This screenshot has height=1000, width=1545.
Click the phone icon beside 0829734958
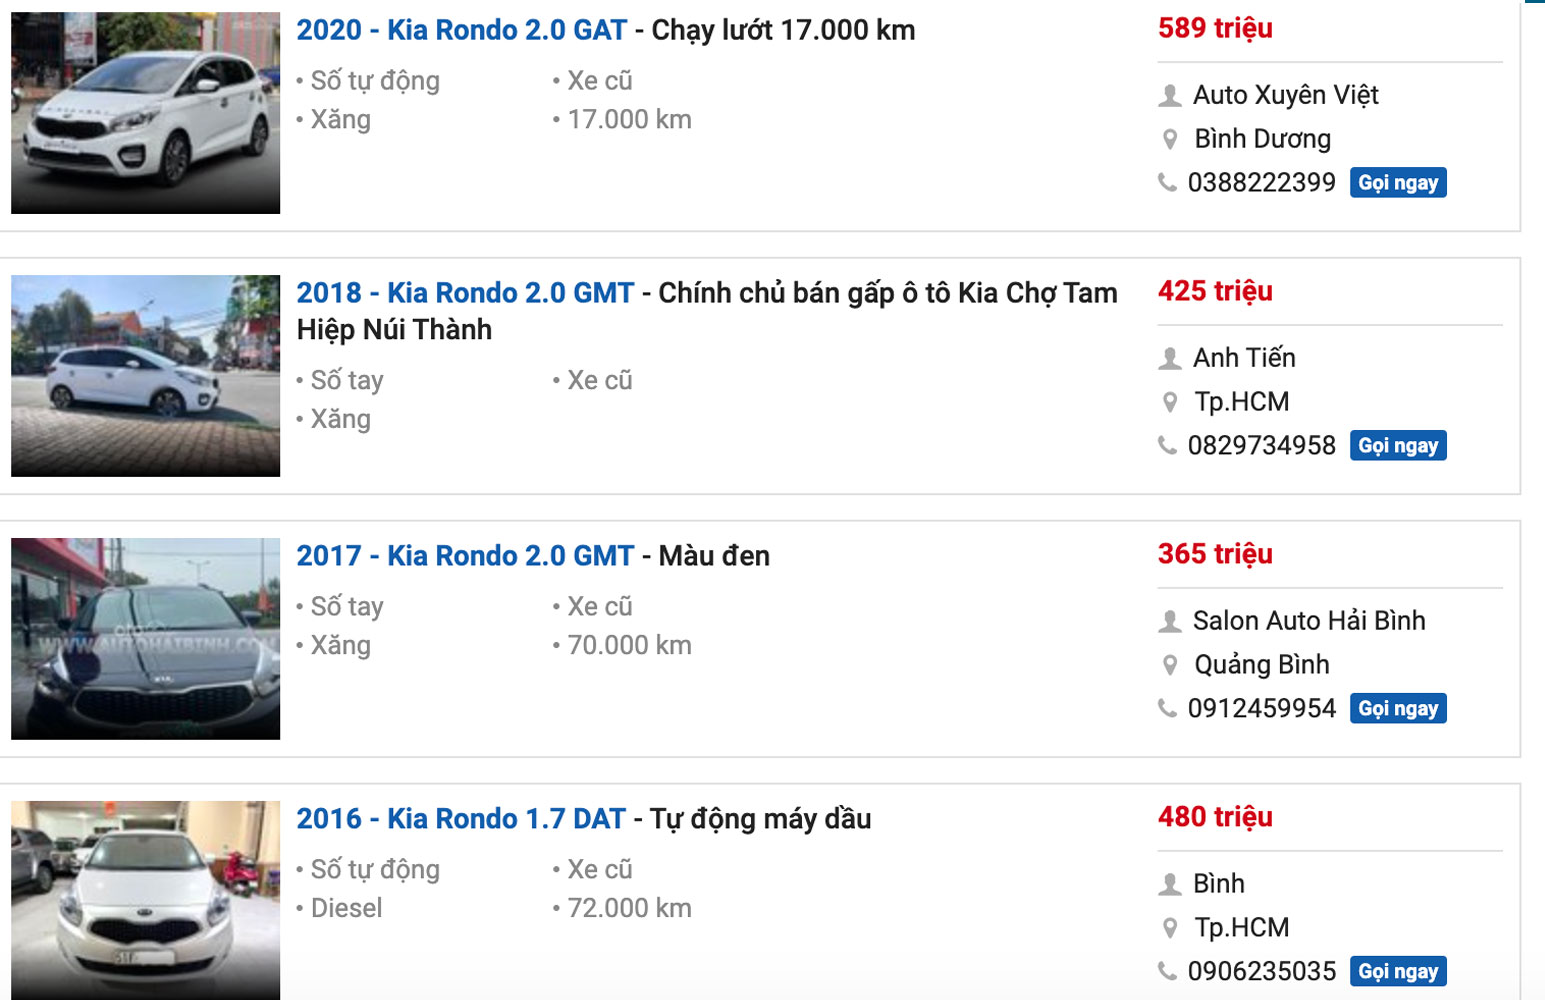pos(1167,445)
